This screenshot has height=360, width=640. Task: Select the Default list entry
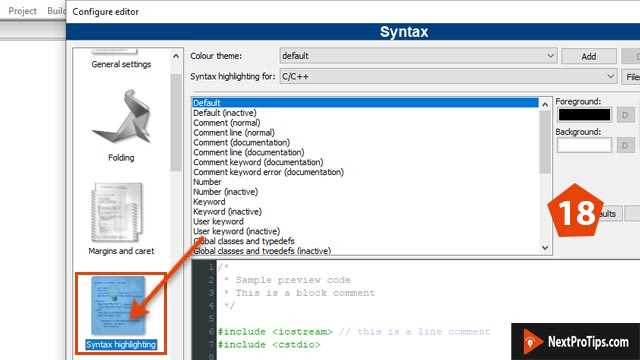[365, 103]
